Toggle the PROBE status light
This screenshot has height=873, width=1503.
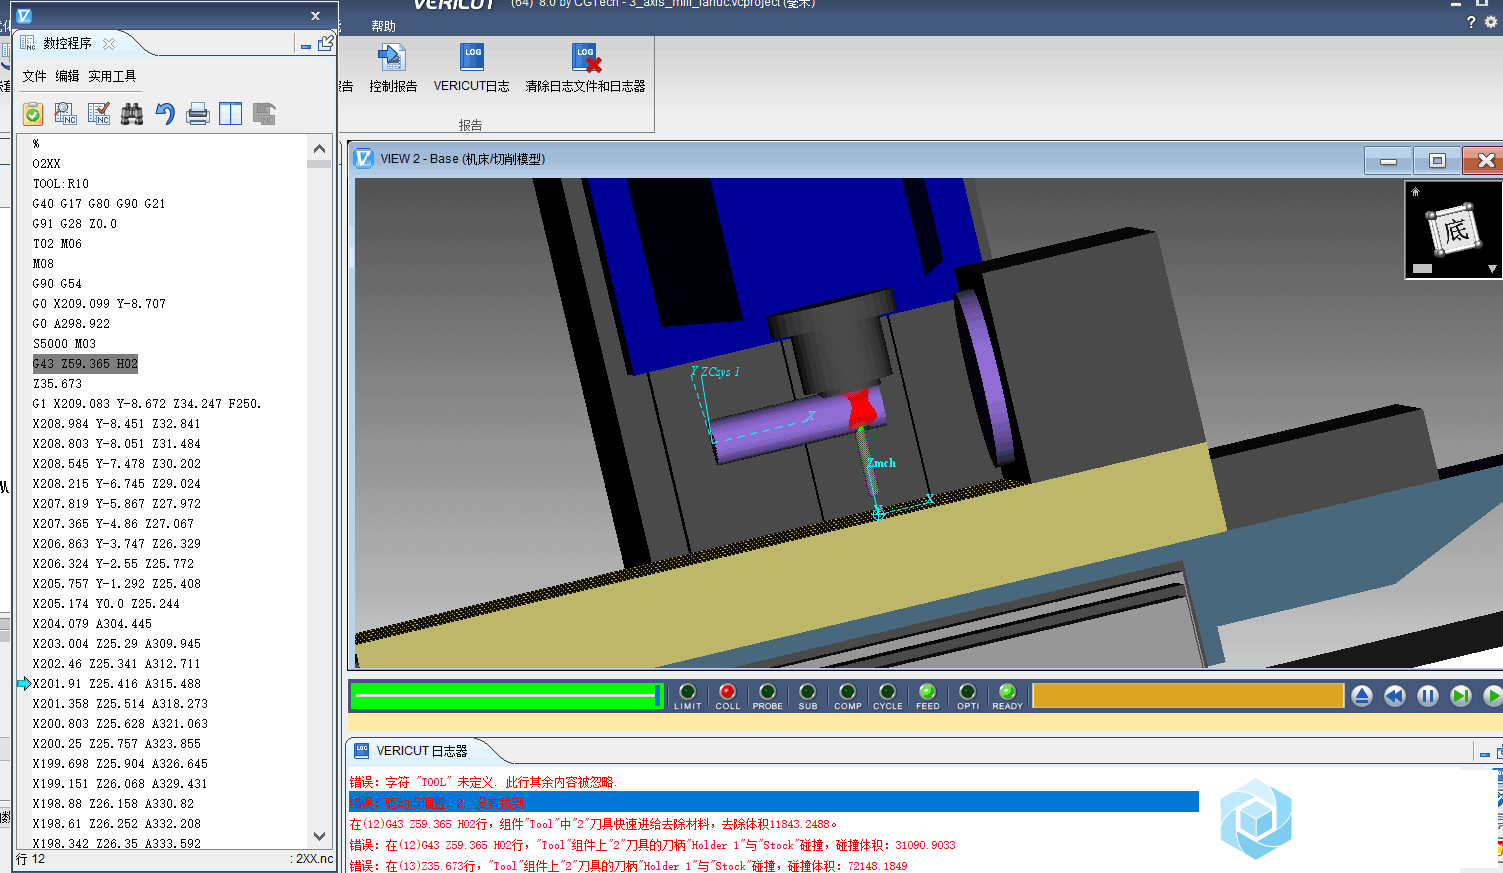768,692
